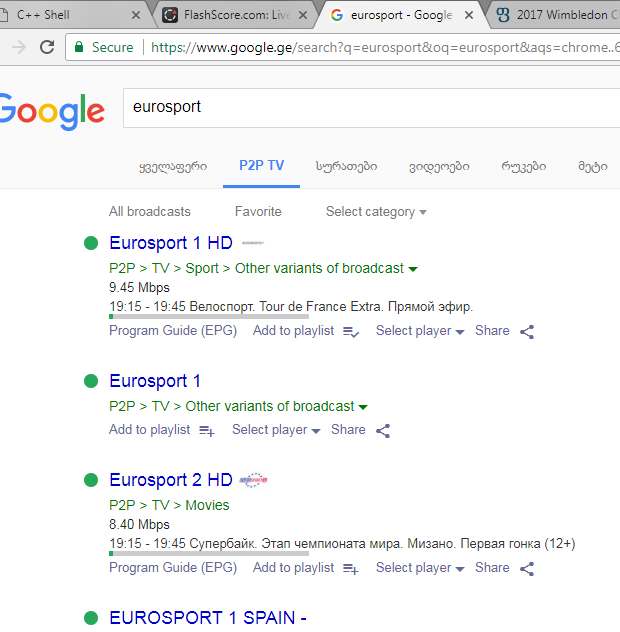Click the Eurosport 2 HD channel logo
The image size is (620, 632).
tap(253, 480)
